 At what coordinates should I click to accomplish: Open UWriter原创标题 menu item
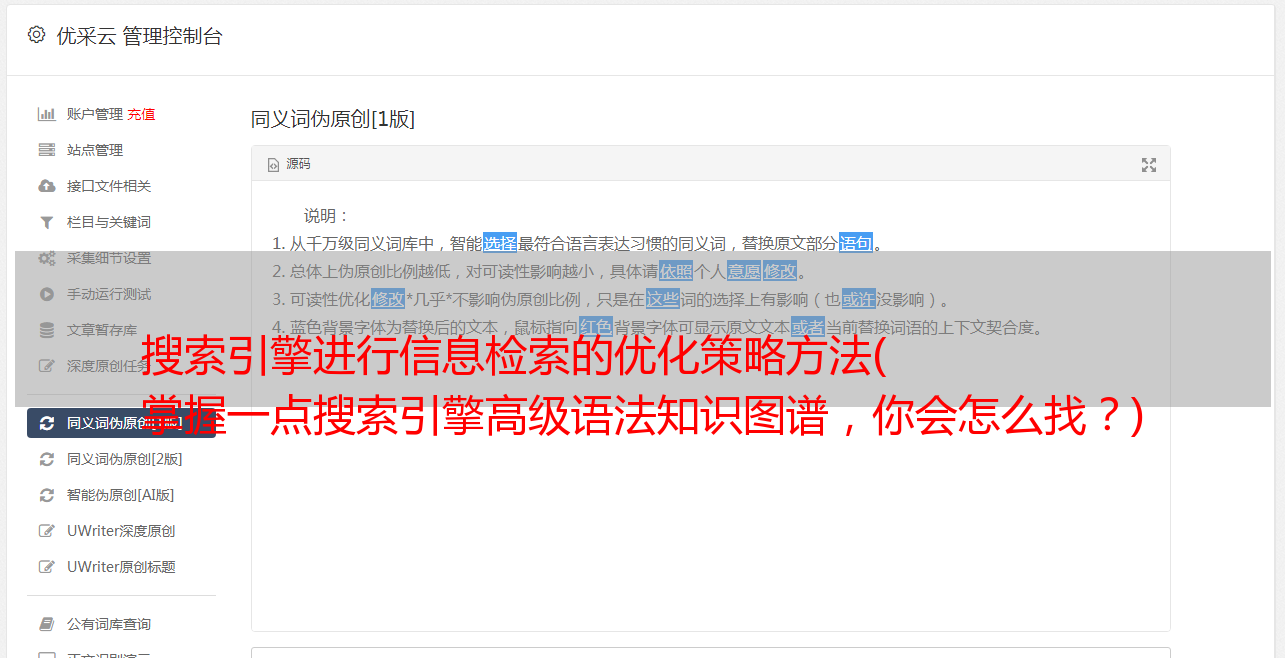click(x=121, y=567)
